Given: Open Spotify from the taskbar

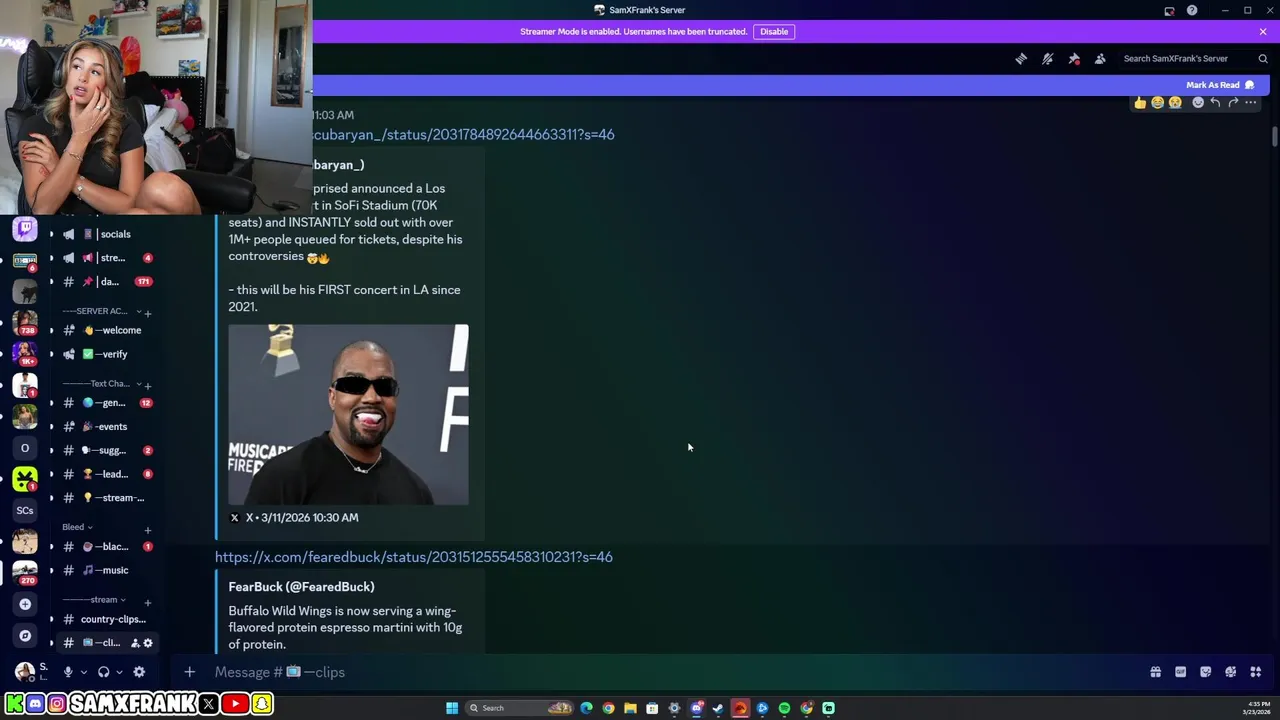Looking at the screenshot, I should 784,708.
